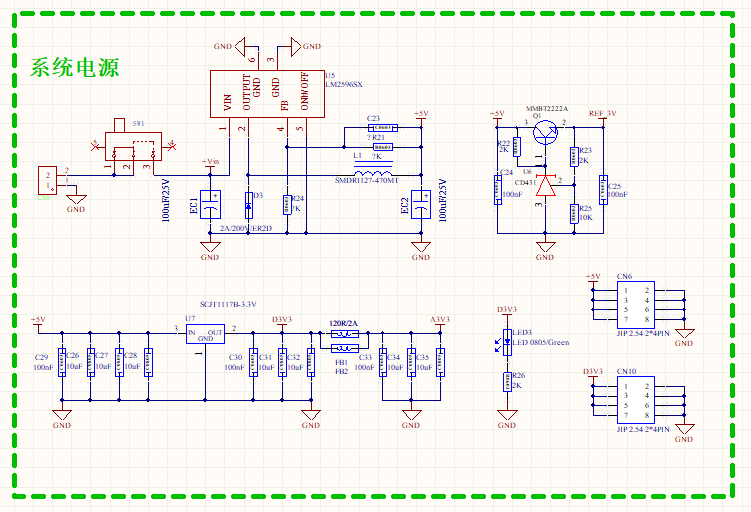Select the upper ferrite bead fuse symbol
This screenshot has height=512, width=751.
pyautogui.click(x=344, y=335)
